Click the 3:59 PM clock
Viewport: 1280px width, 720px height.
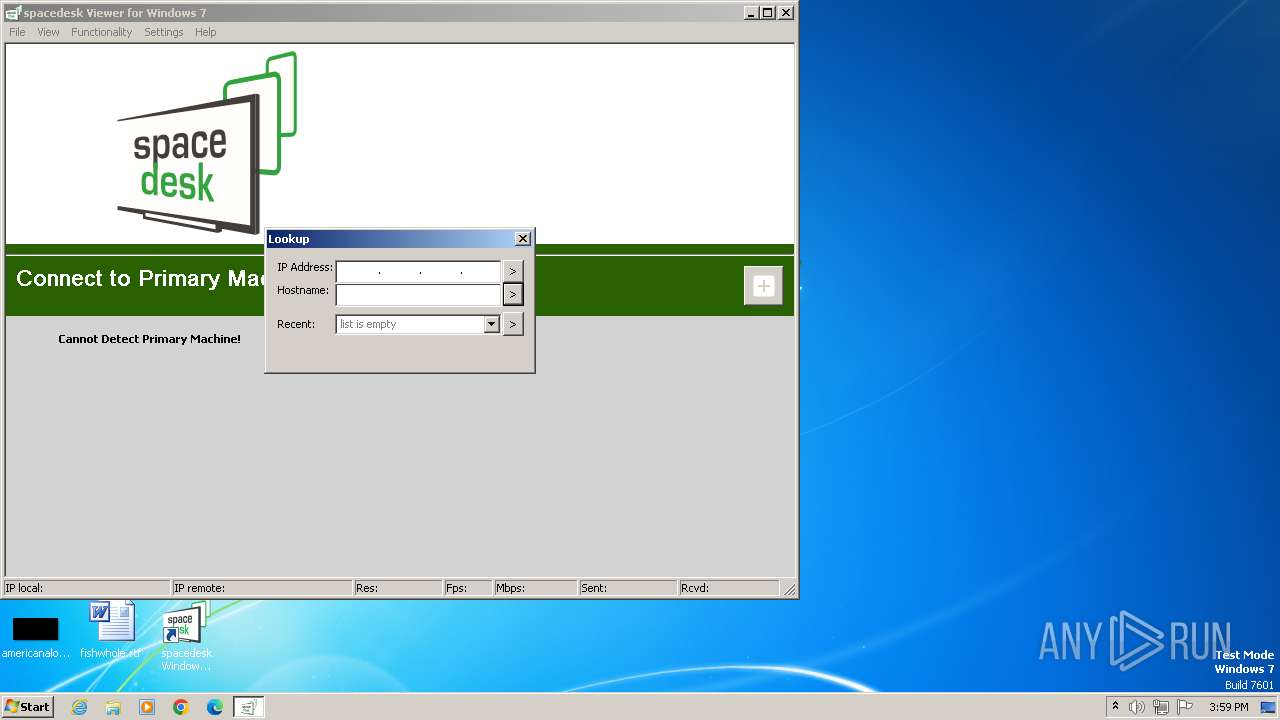click(x=1228, y=707)
